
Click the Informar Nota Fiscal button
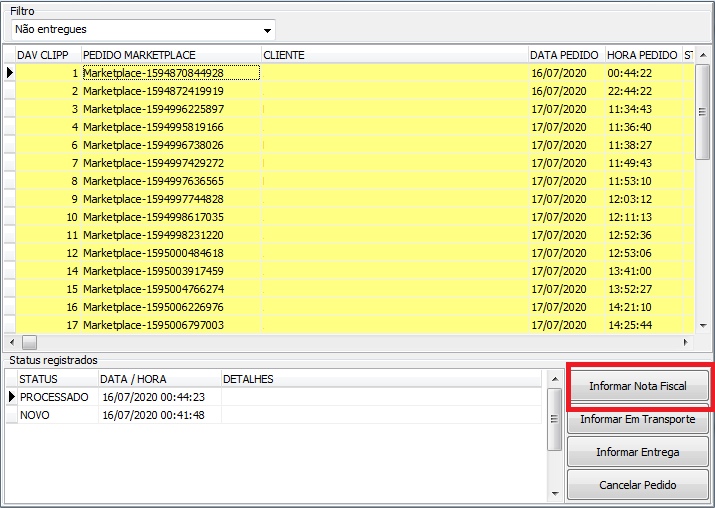(638, 386)
